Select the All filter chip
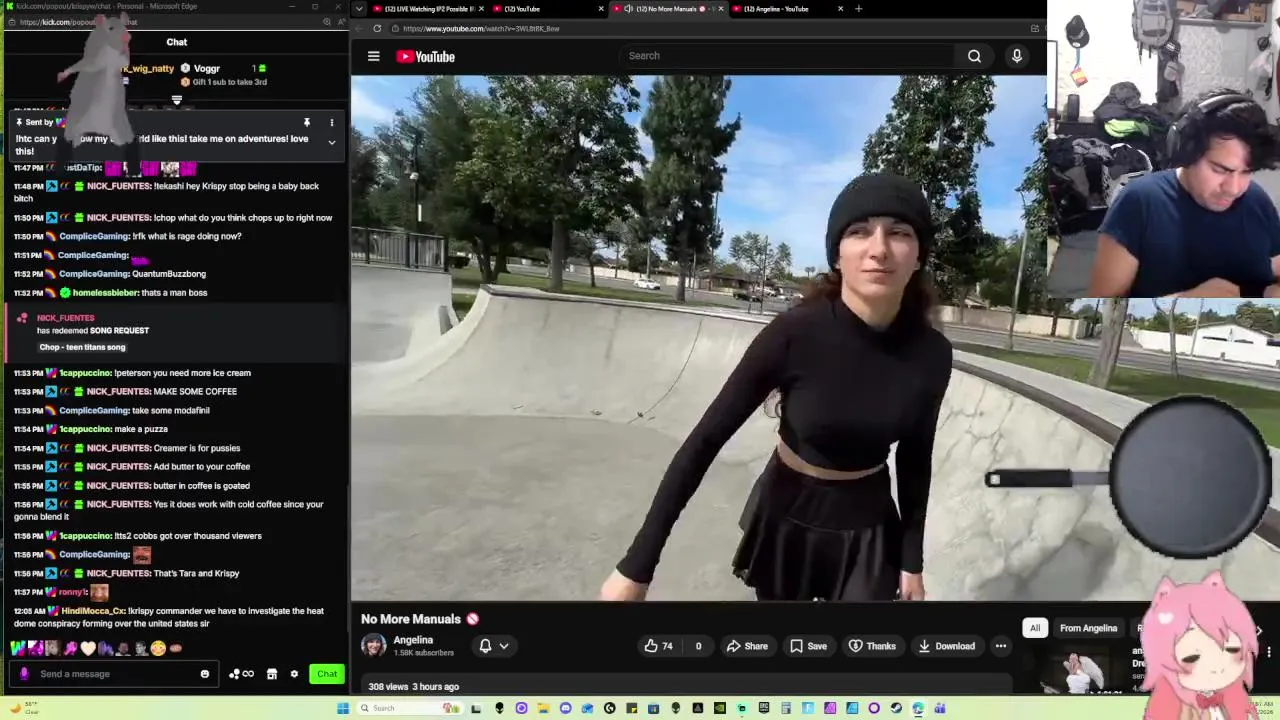This screenshot has height=720, width=1280. 1035,628
